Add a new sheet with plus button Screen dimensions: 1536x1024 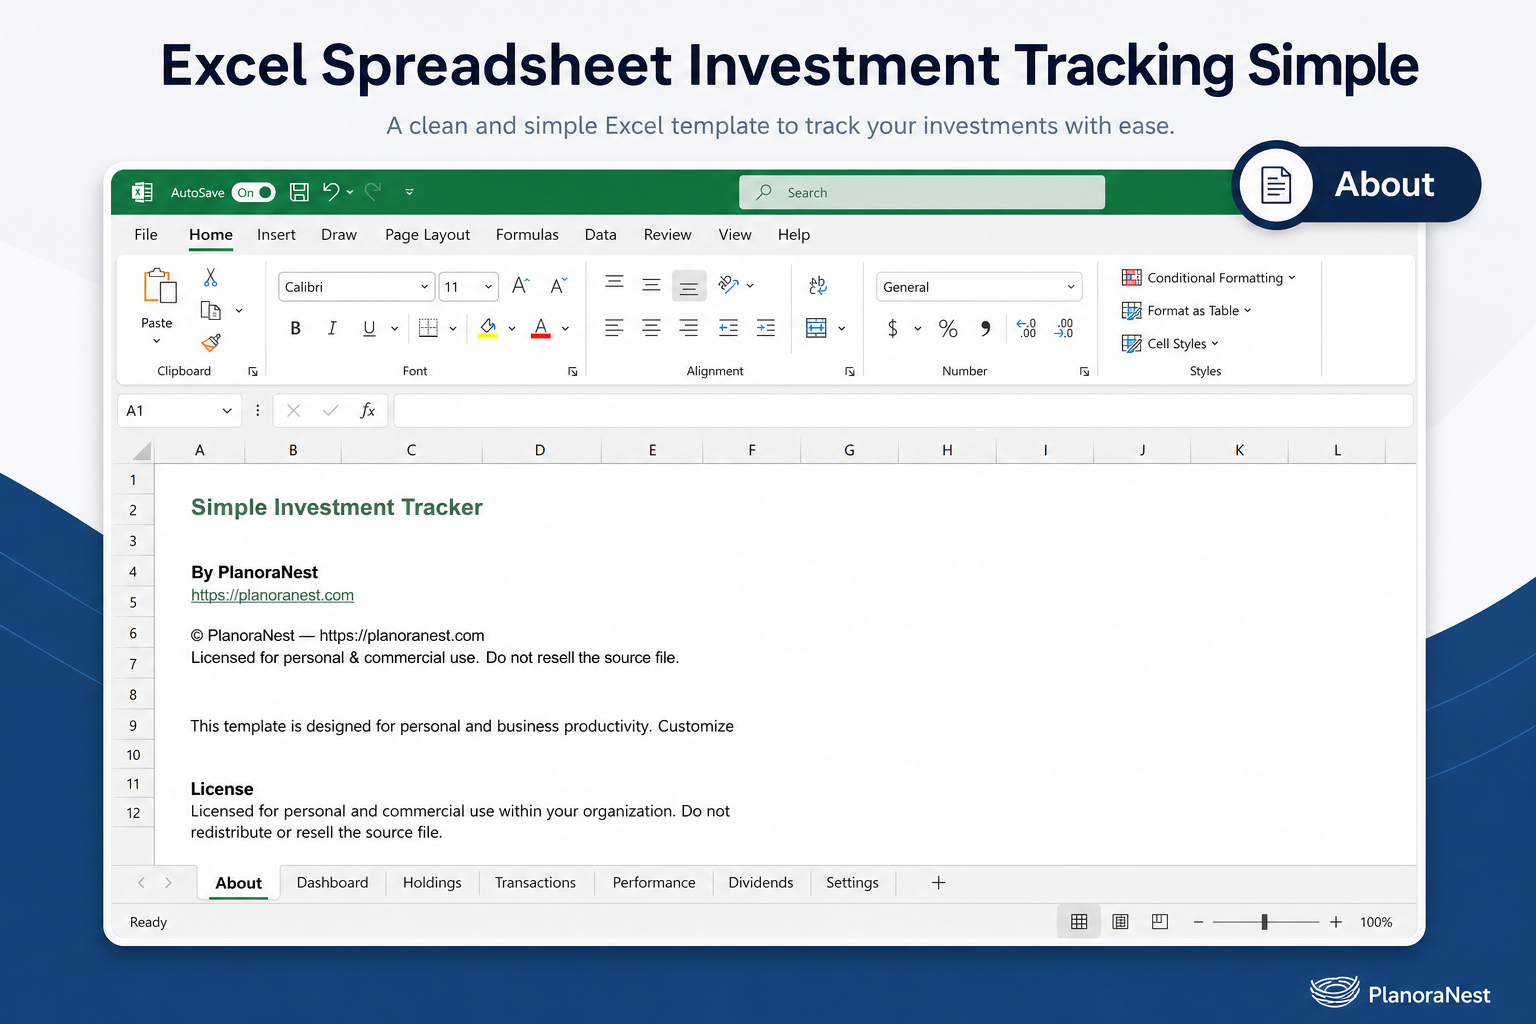tap(938, 882)
